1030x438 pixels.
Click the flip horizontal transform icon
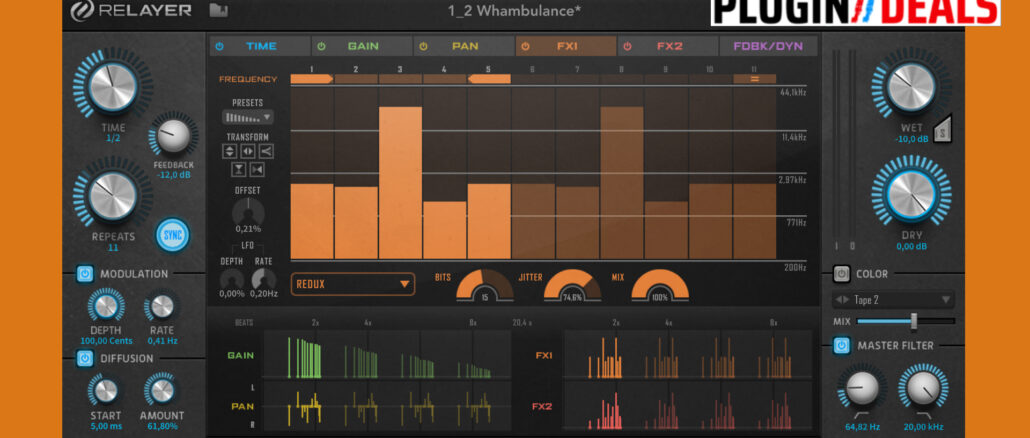(x=248, y=151)
